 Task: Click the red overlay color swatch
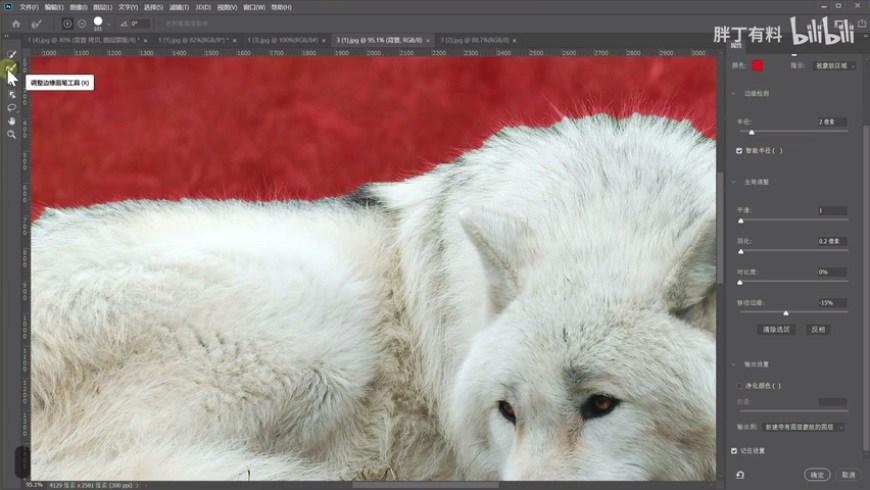click(758, 66)
